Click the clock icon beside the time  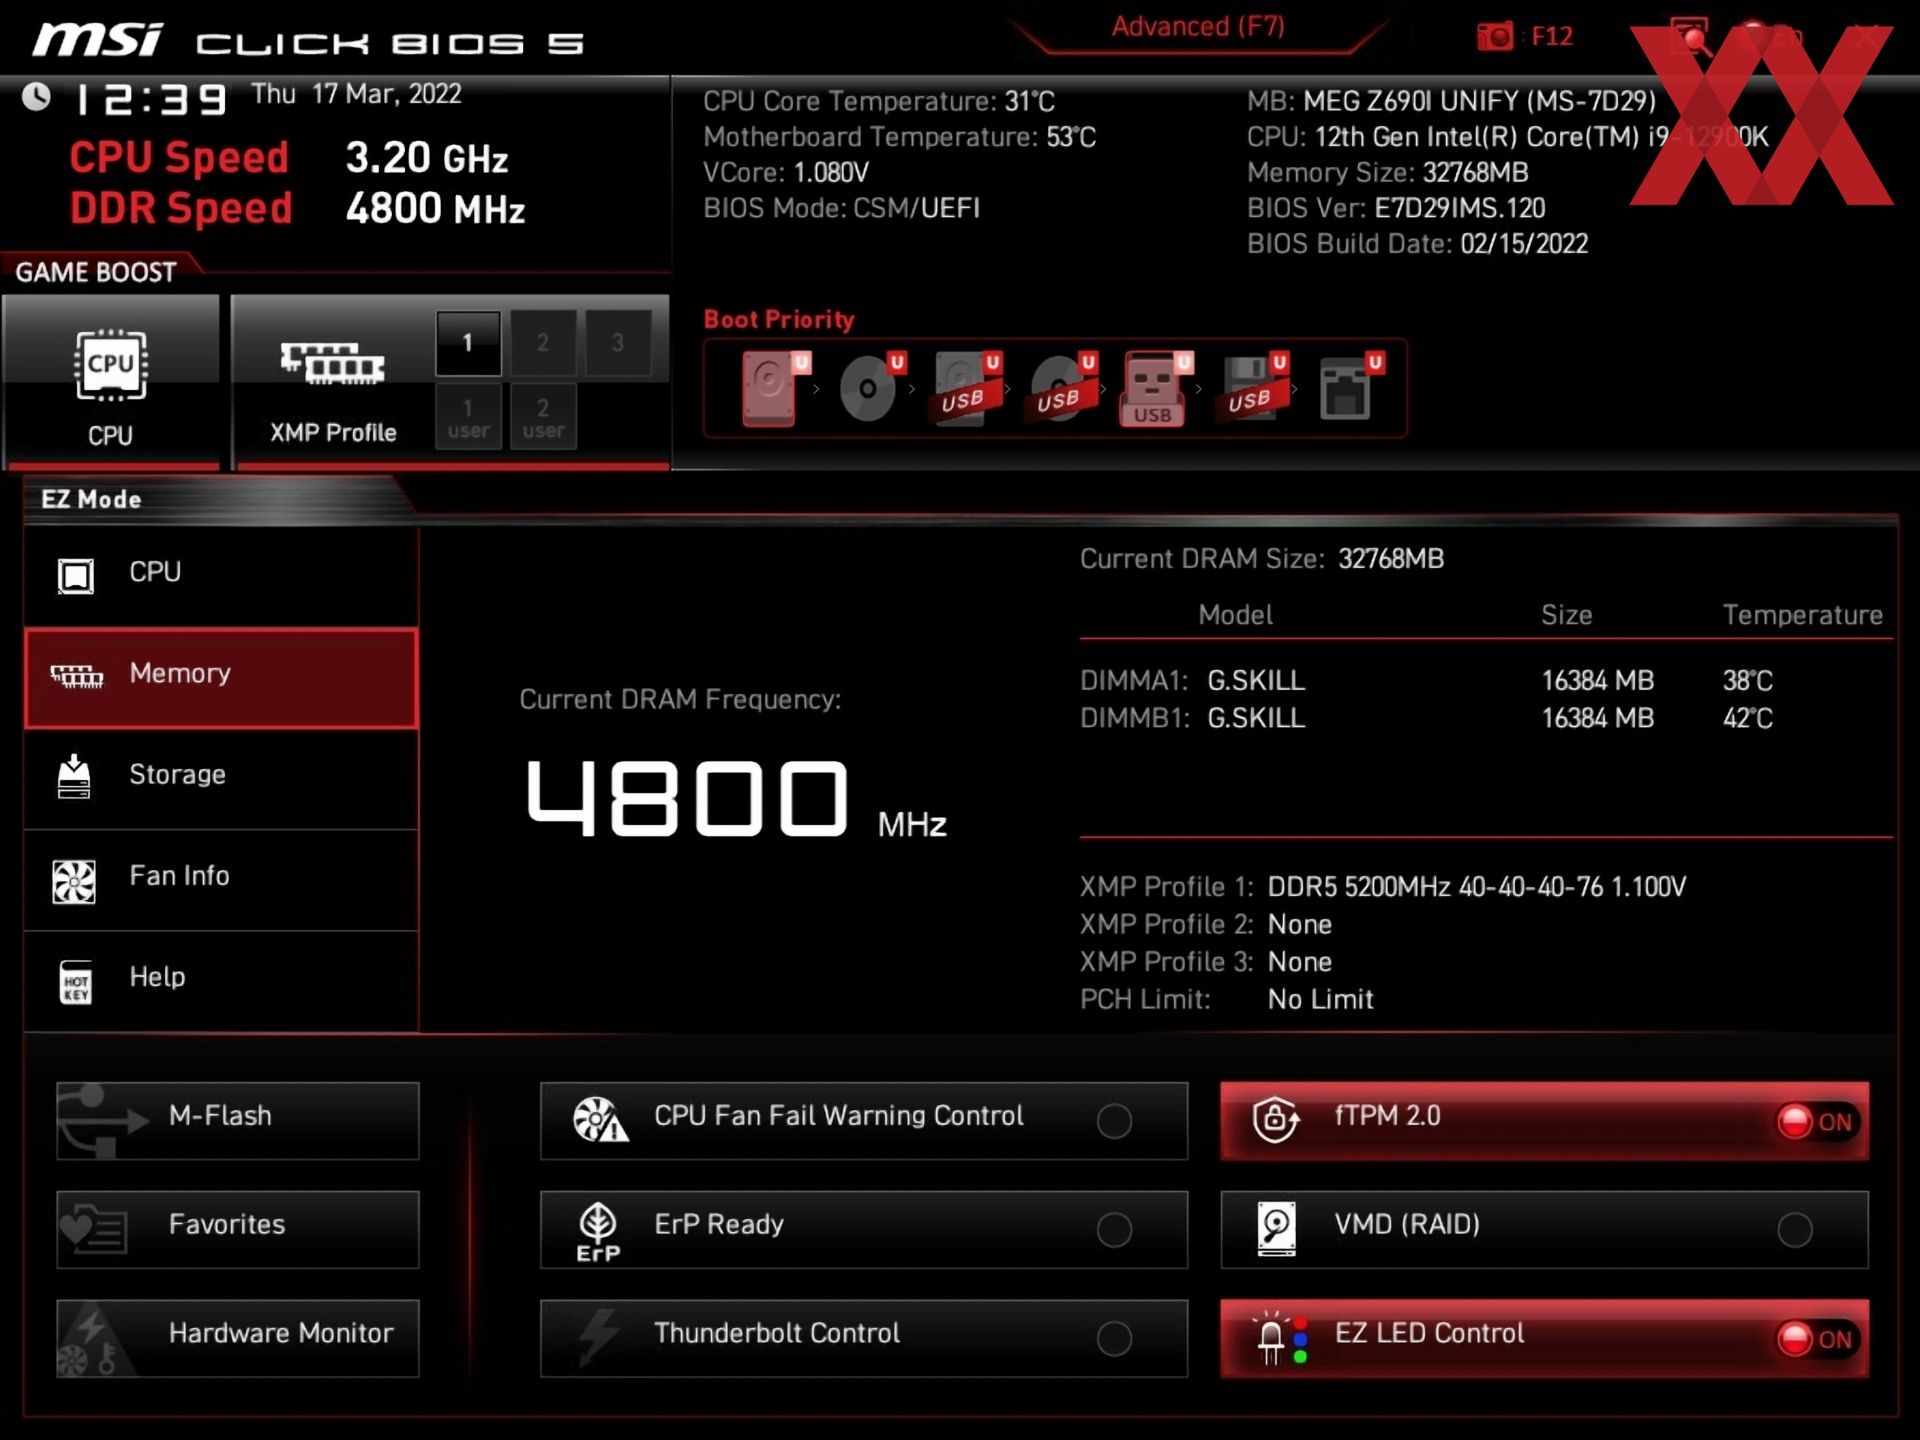click(x=37, y=97)
